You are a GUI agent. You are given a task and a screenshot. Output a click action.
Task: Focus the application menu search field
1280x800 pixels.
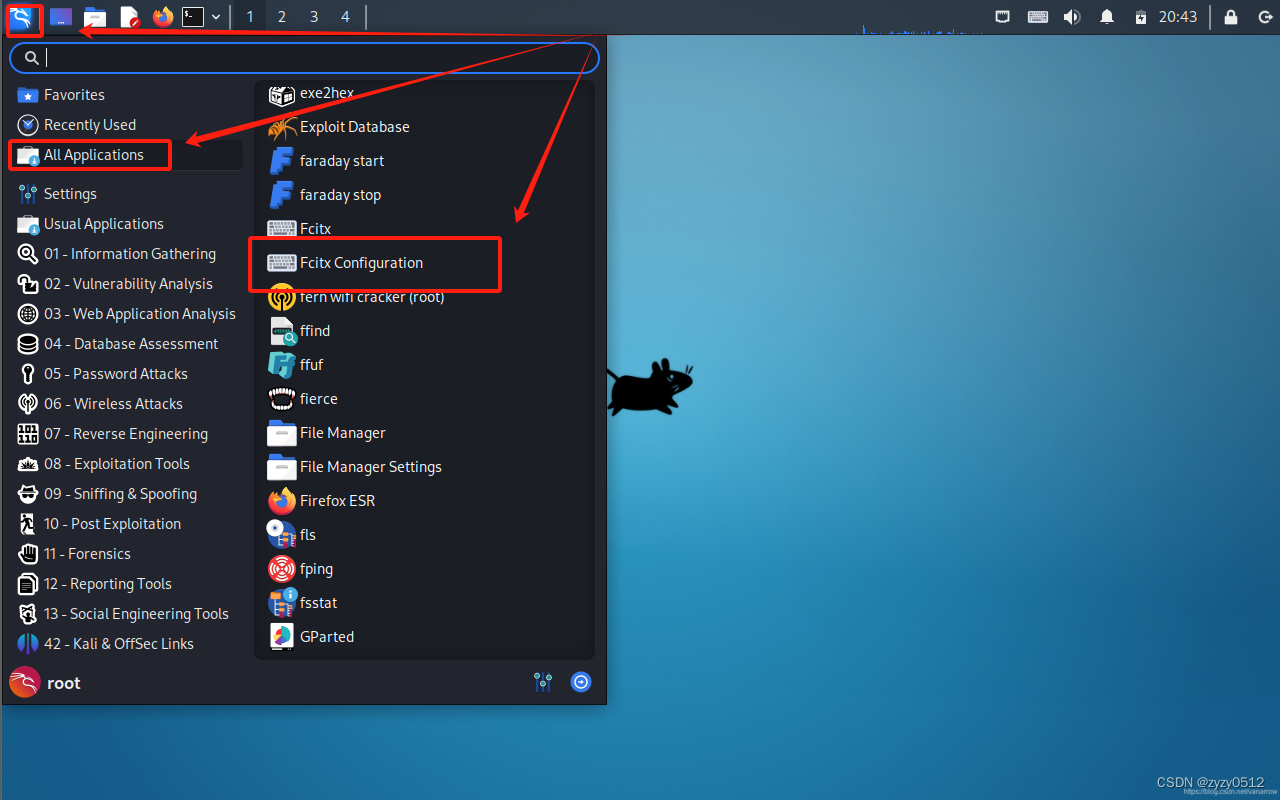(x=305, y=58)
